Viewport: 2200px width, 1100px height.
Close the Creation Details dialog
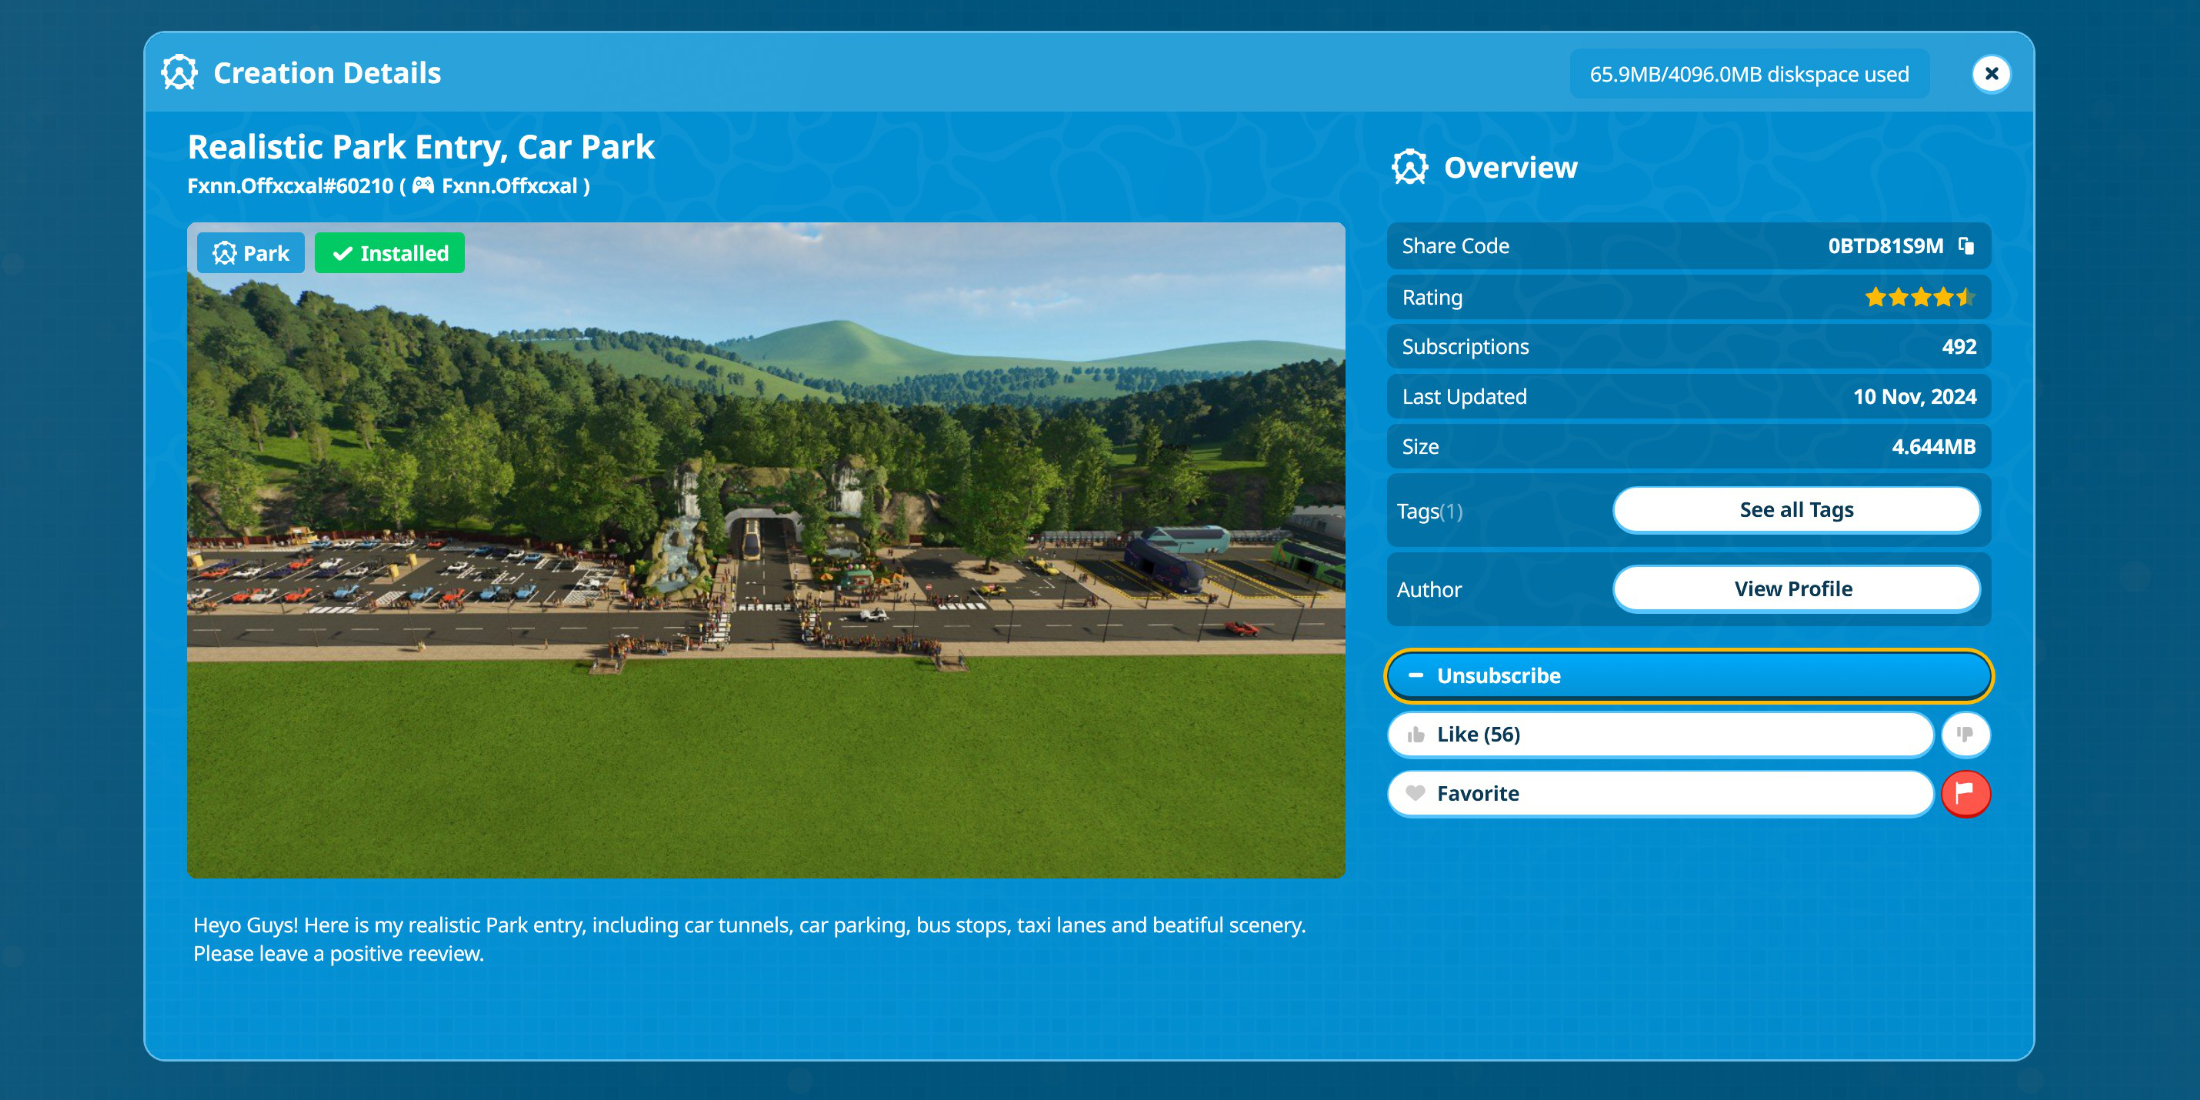pyautogui.click(x=1991, y=74)
